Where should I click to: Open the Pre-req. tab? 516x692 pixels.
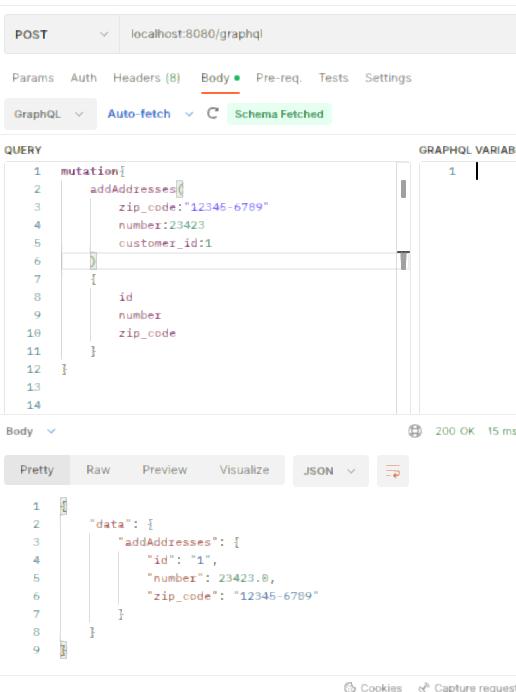coord(279,78)
